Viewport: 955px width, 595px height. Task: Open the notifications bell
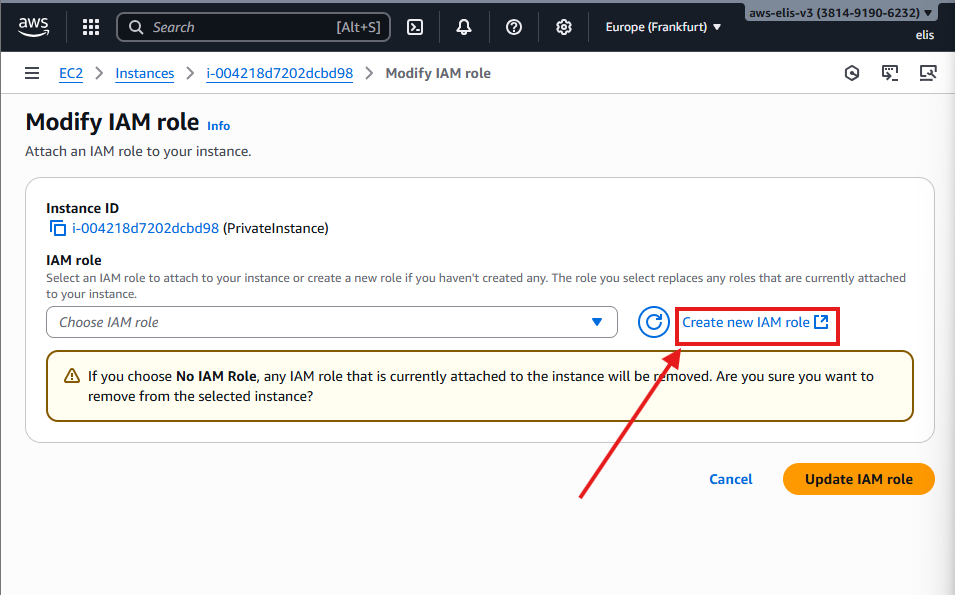click(464, 27)
